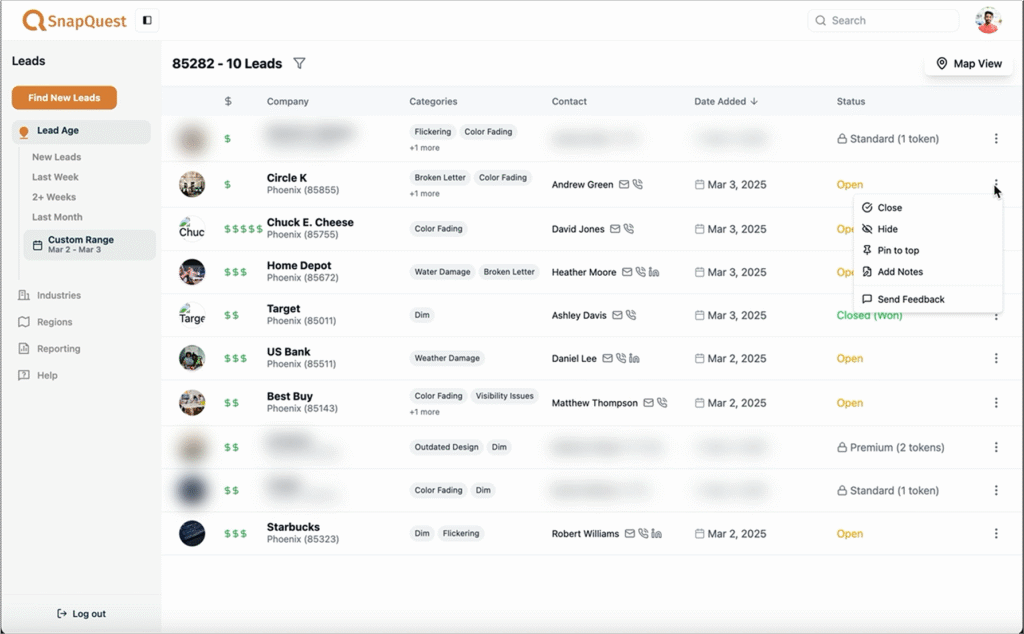This screenshot has height=634, width=1024.
Task: Click the Outdated Design category tag
Action: 446,447
